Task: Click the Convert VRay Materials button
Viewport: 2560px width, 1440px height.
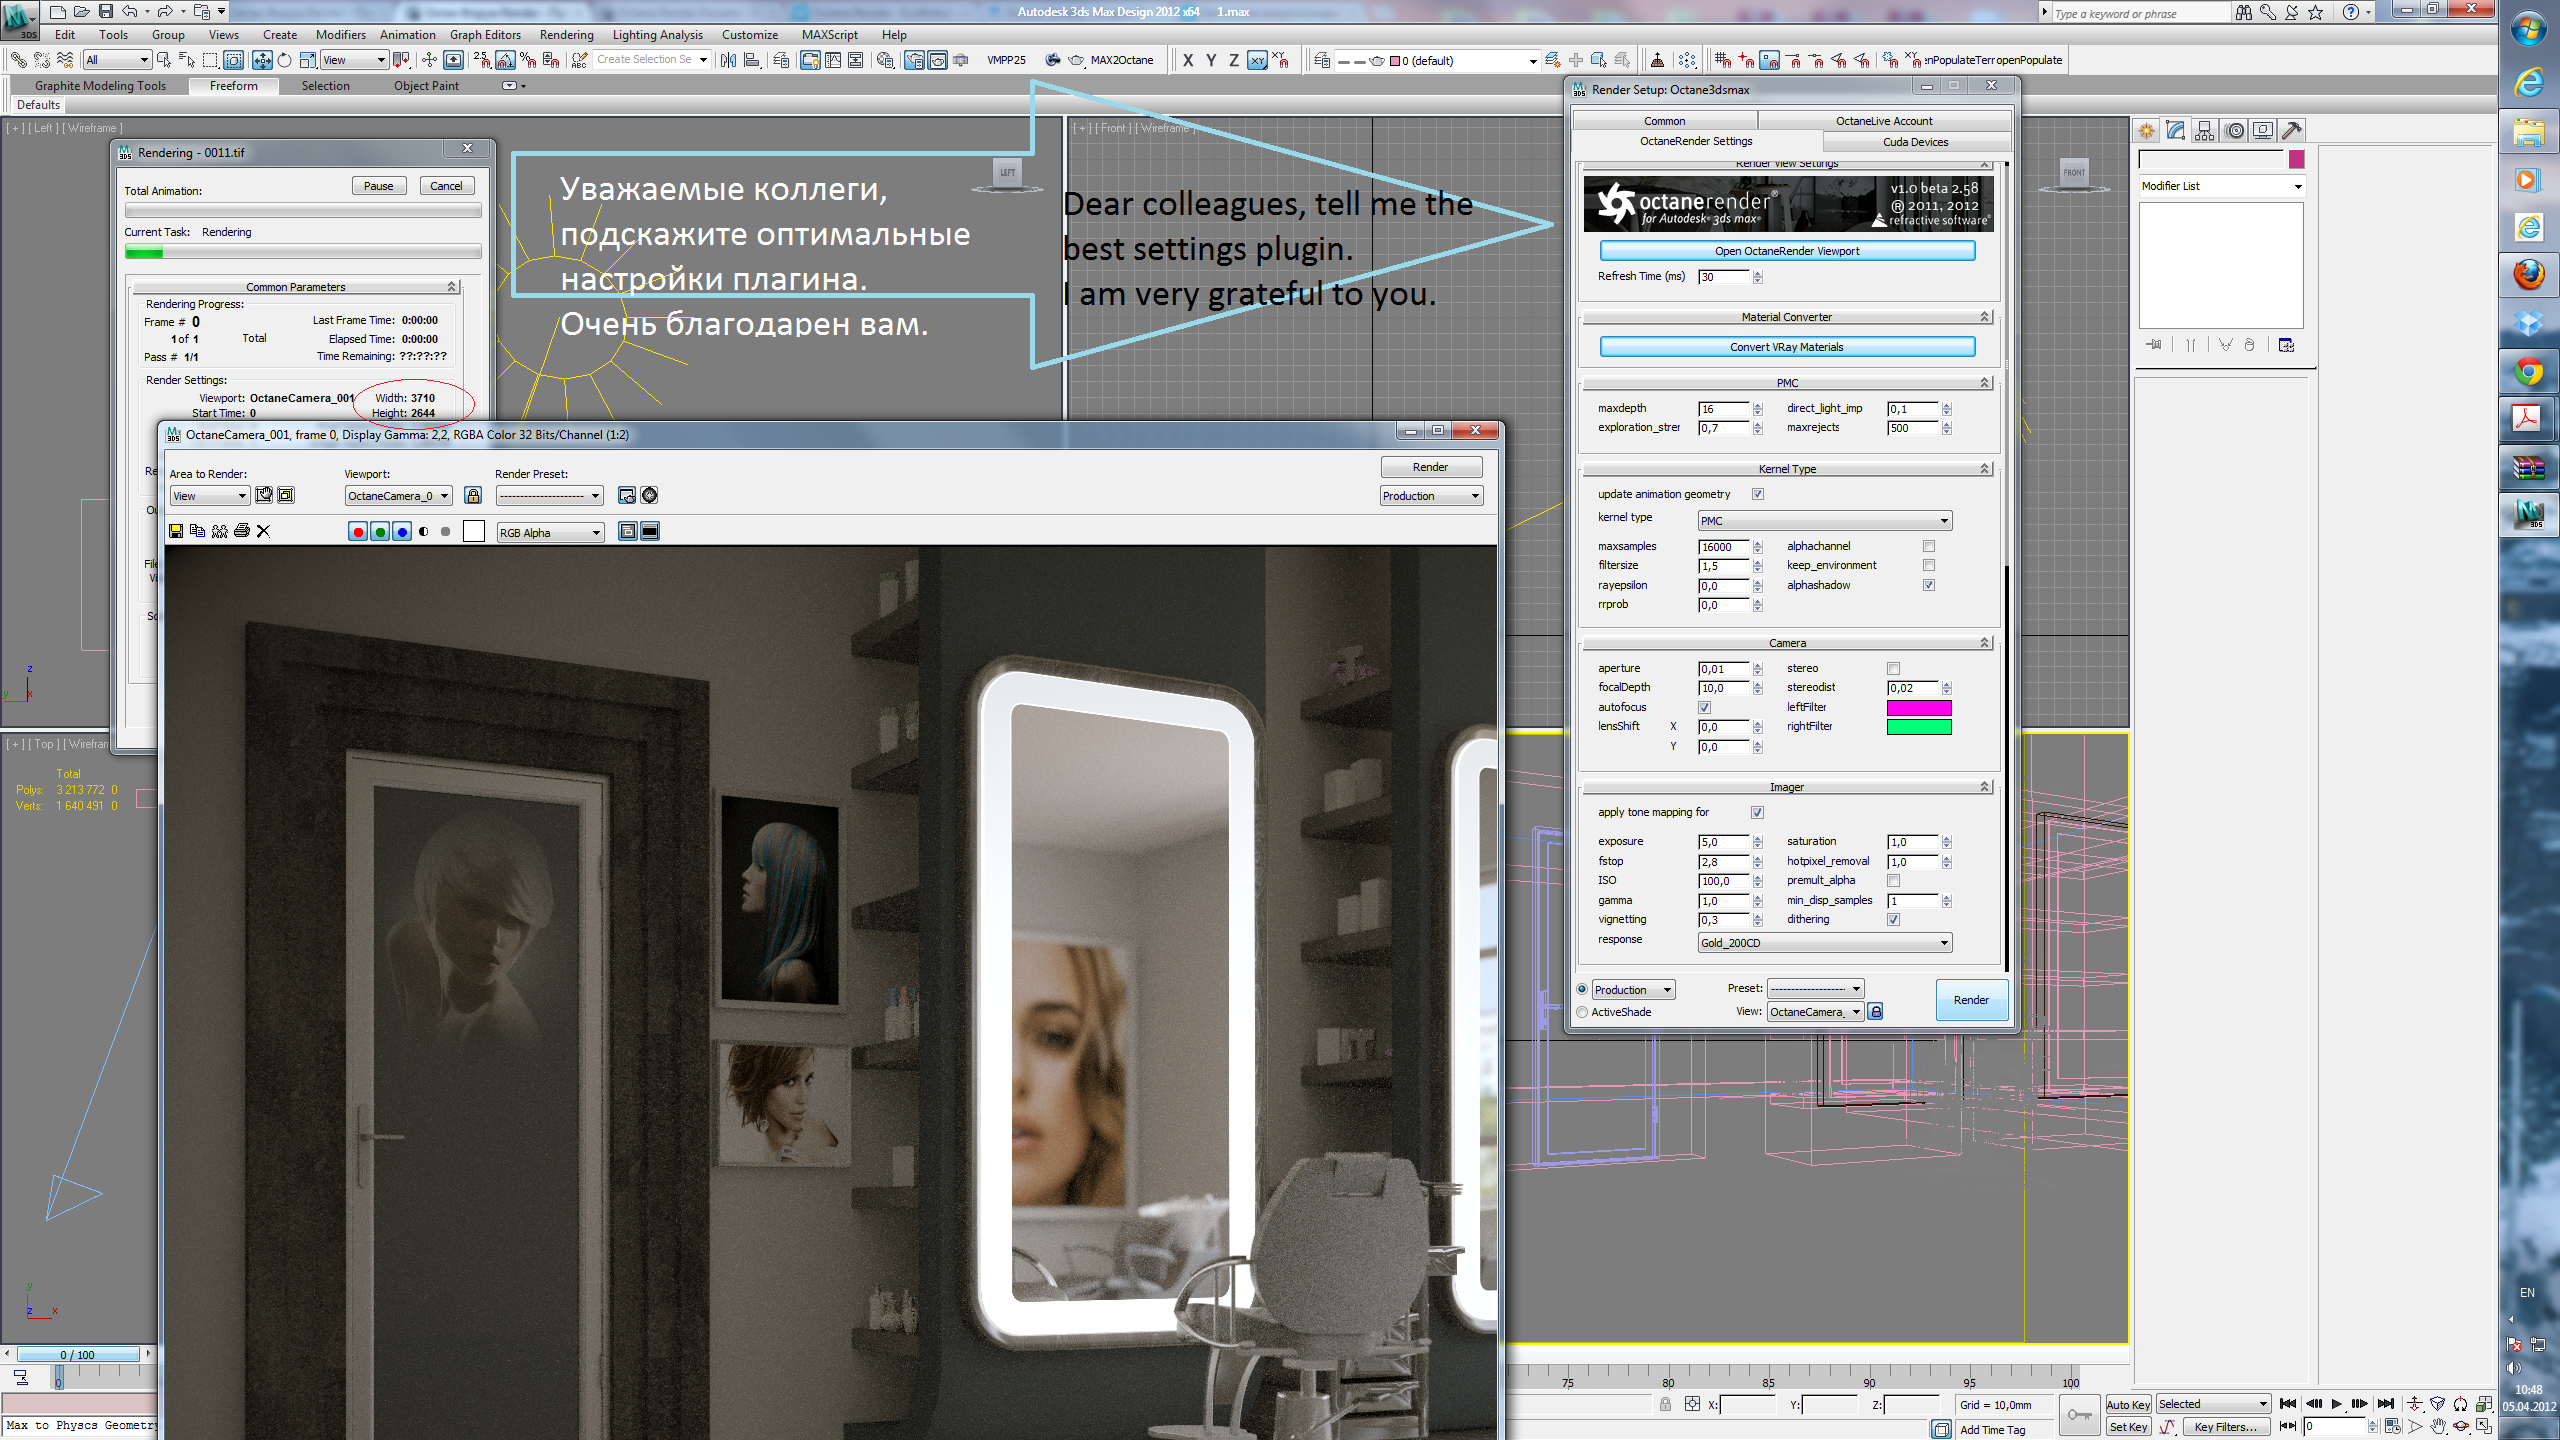Action: (1786, 347)
